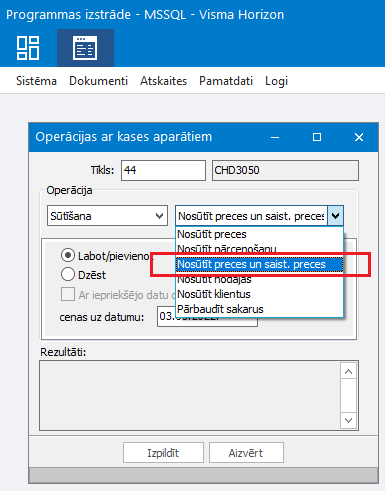Open the Sistēma menu
This screenshot has height=491, width=385.
36,81
